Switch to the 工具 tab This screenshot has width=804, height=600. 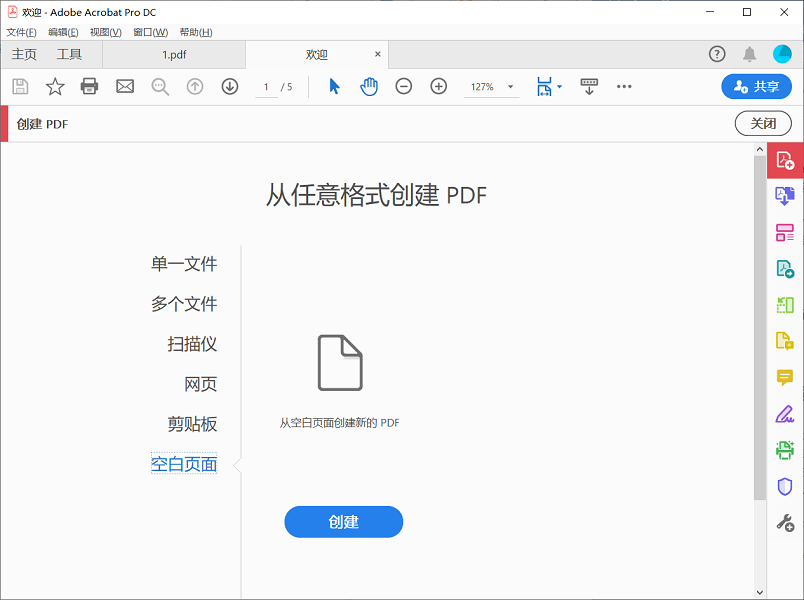pos(69,54)
